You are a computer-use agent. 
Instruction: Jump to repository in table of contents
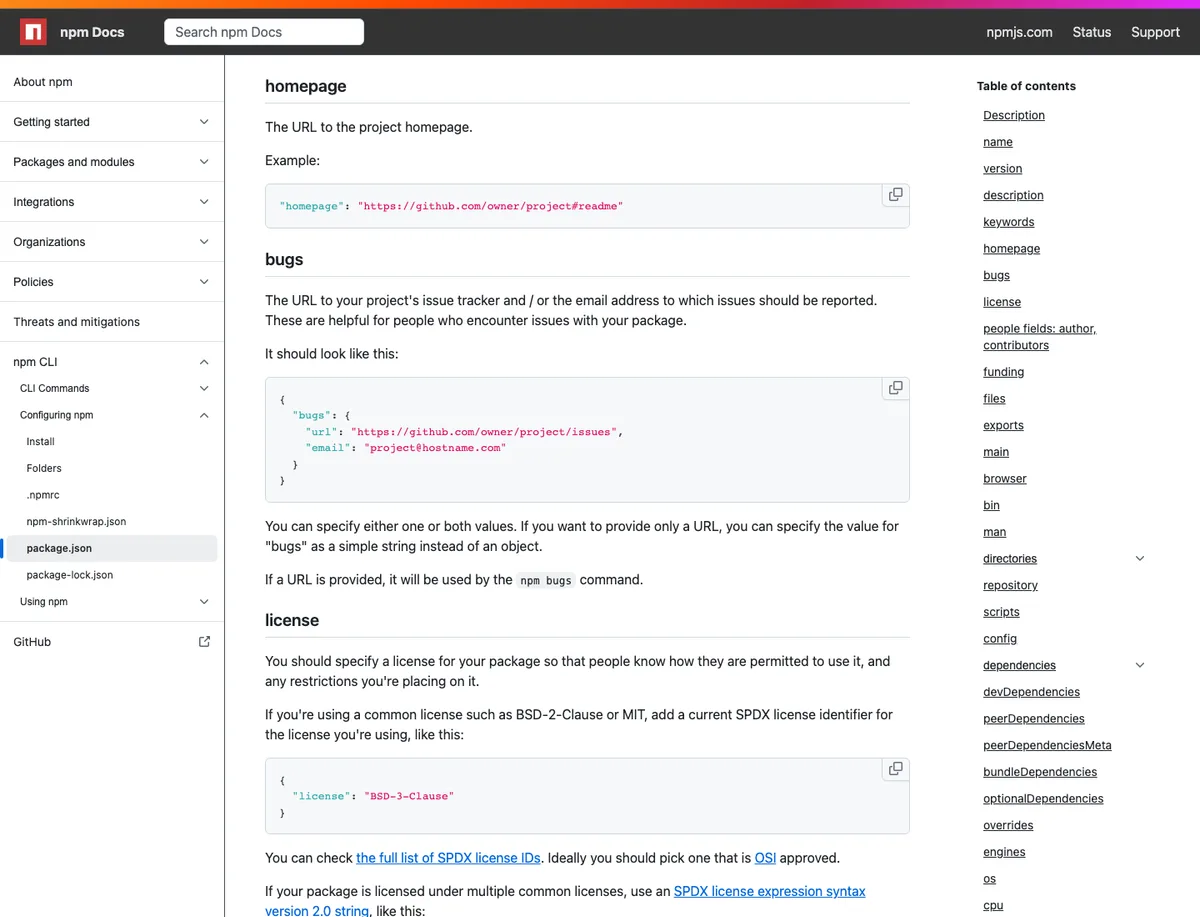[x=1010, y=585]
